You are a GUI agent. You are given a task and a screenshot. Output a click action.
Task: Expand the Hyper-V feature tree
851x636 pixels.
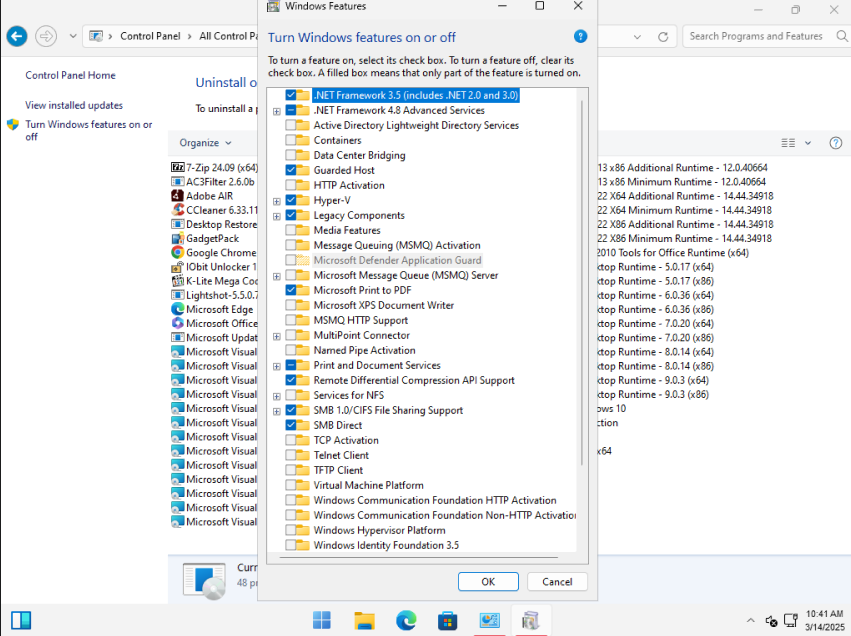[277, 201]
